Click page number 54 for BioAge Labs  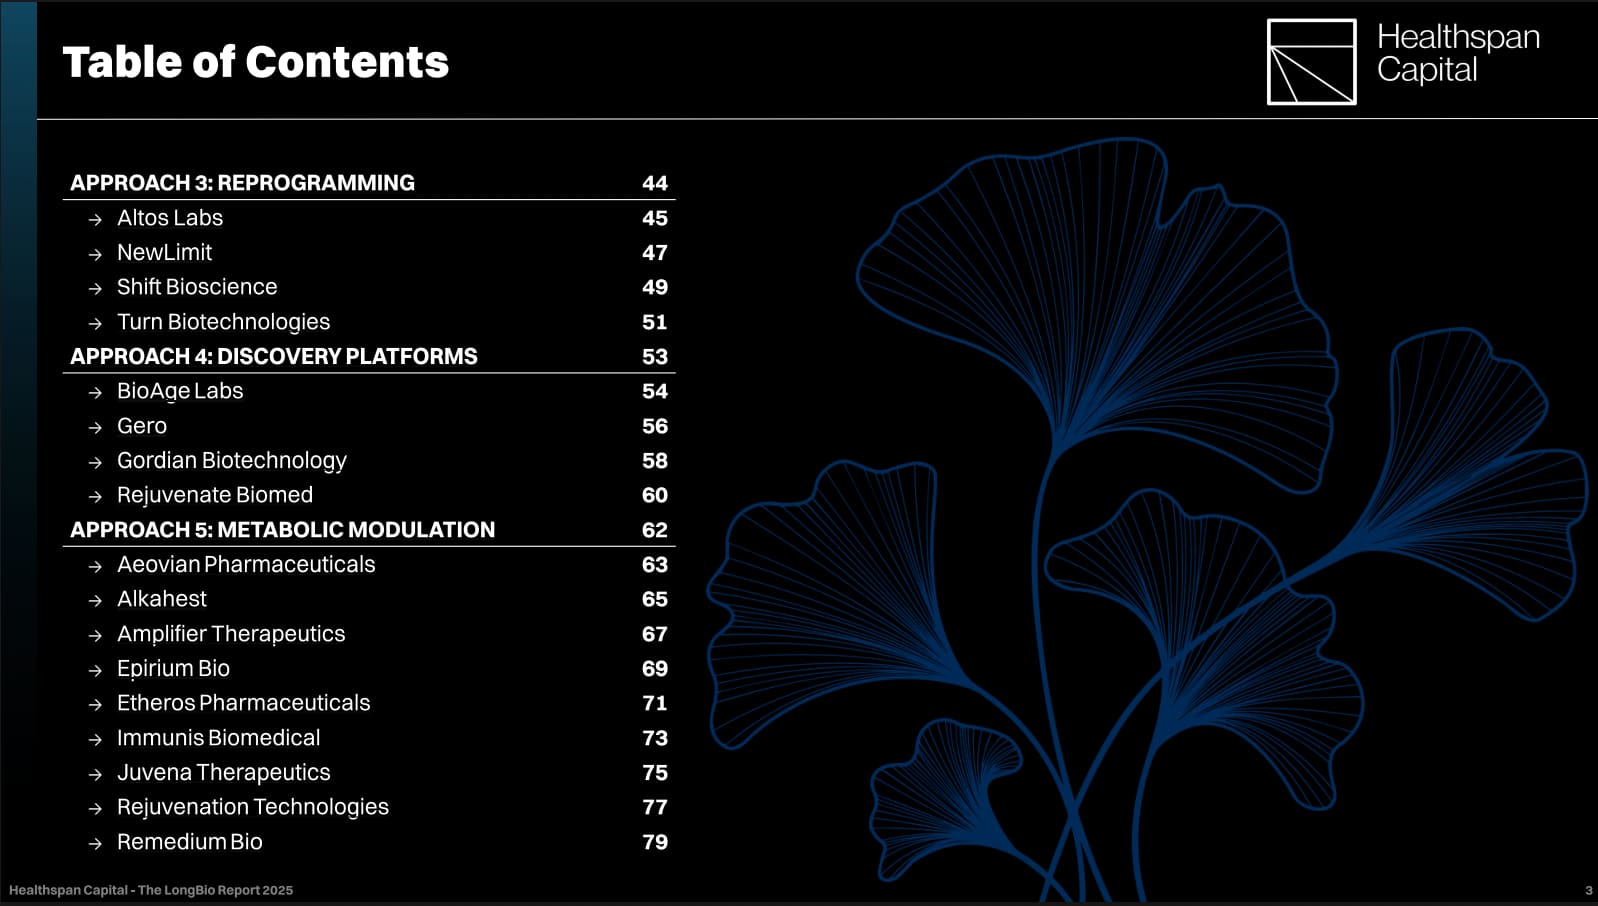click(655, 391)
